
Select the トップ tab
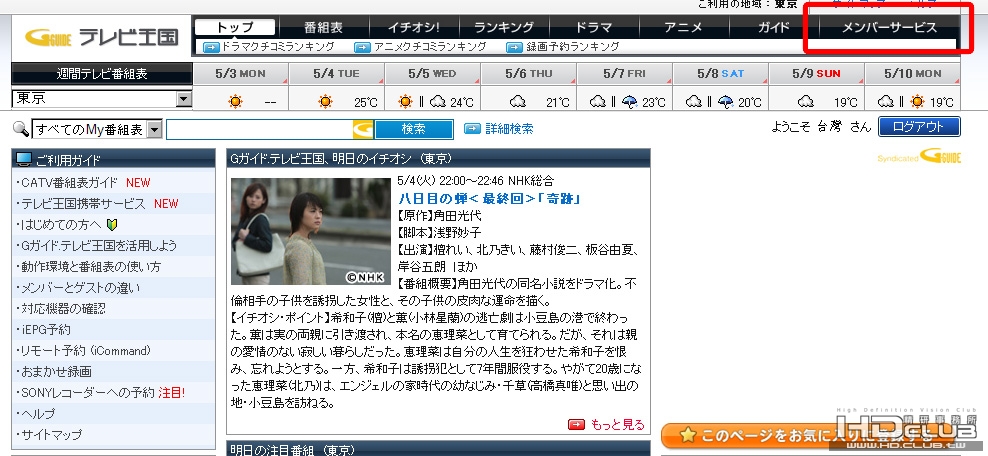[x=234, y=27]
